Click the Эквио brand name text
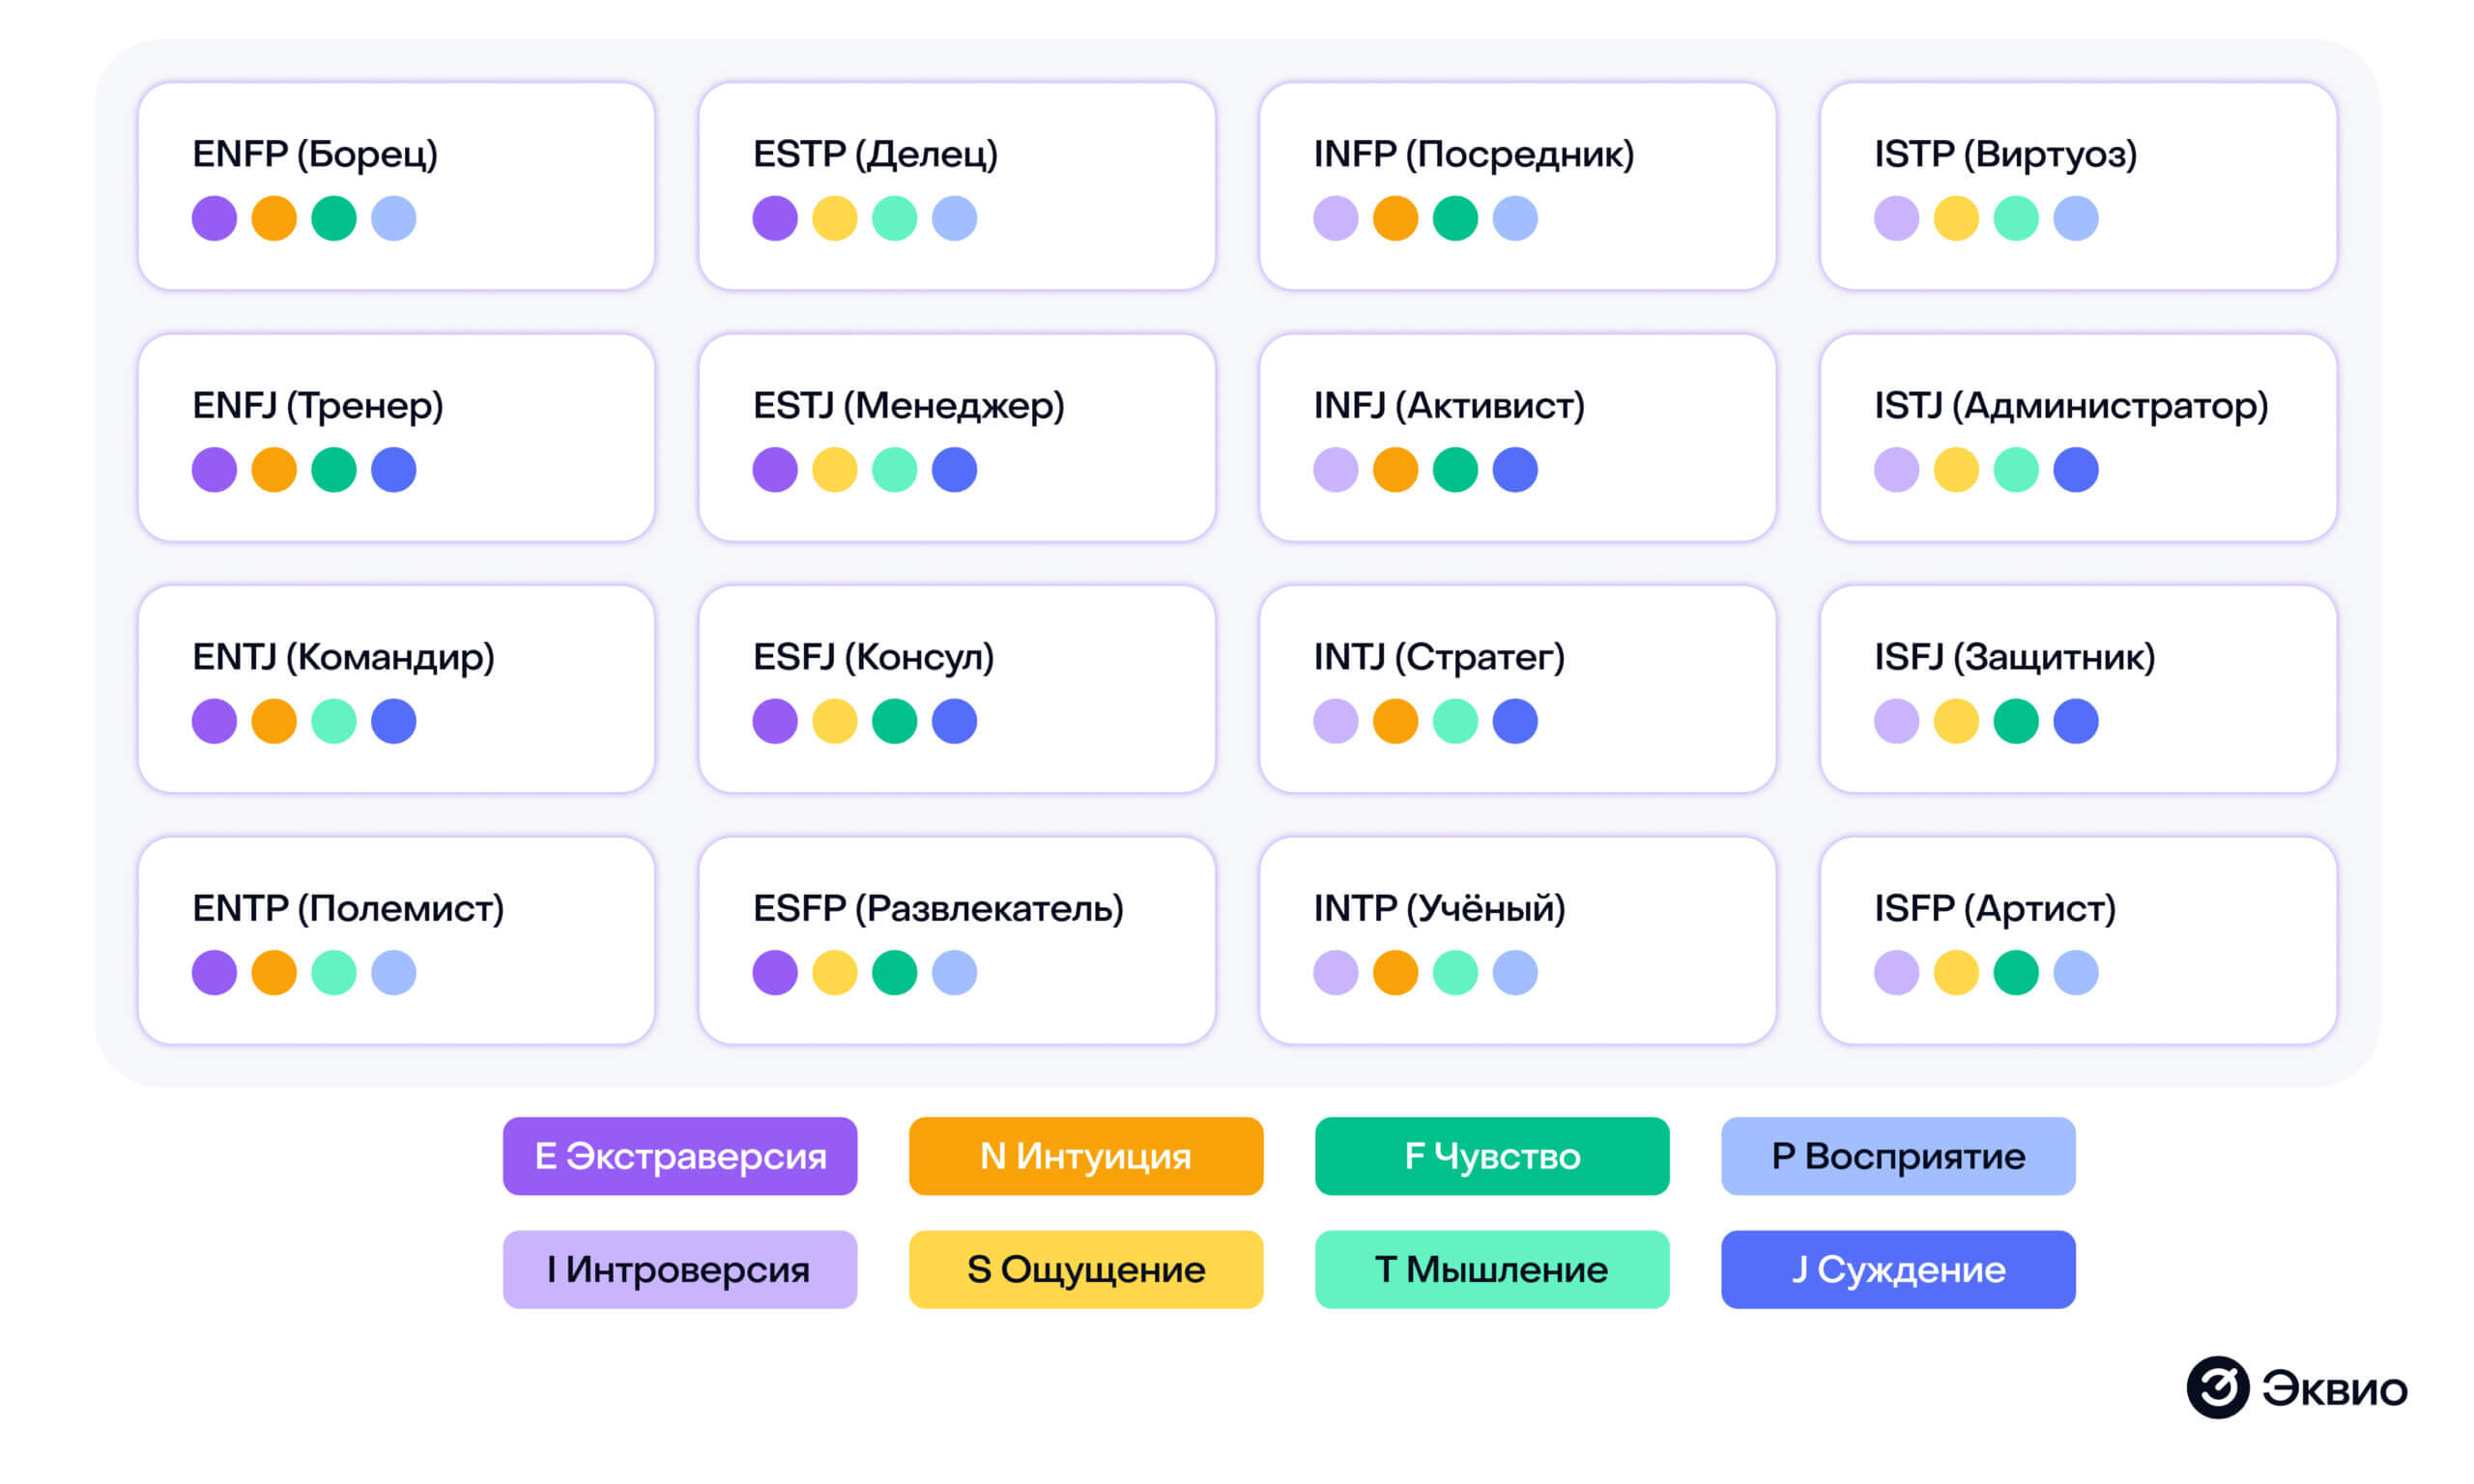The height and width of the screenshot is (1484, 2474). click(2334, 1389)
